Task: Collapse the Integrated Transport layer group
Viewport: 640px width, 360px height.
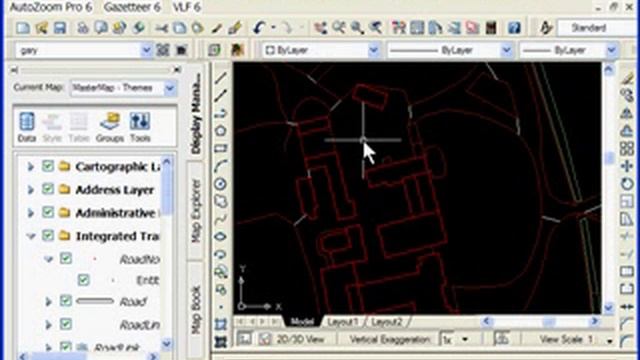Action: (31, 236)
